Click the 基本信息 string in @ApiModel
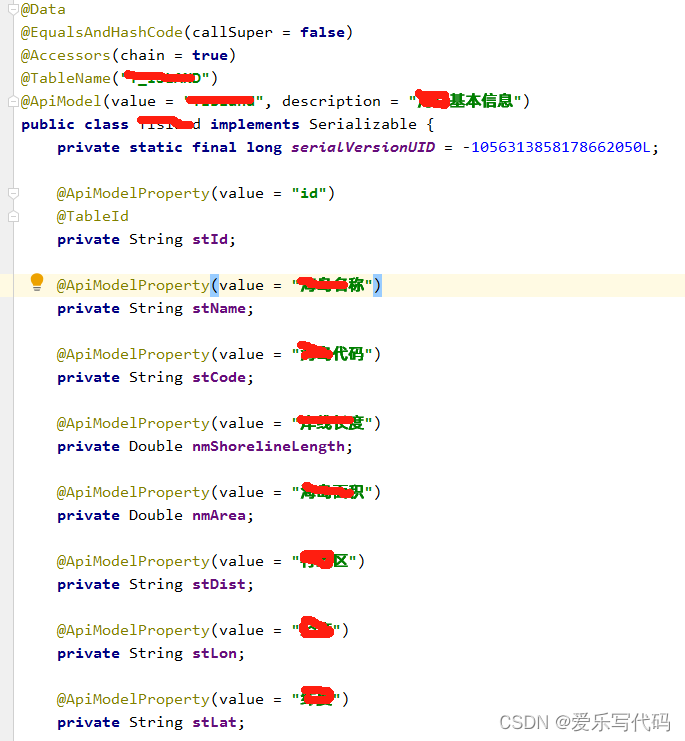The height and width of the screenshot is (741, 685). (x=481, y=101)
